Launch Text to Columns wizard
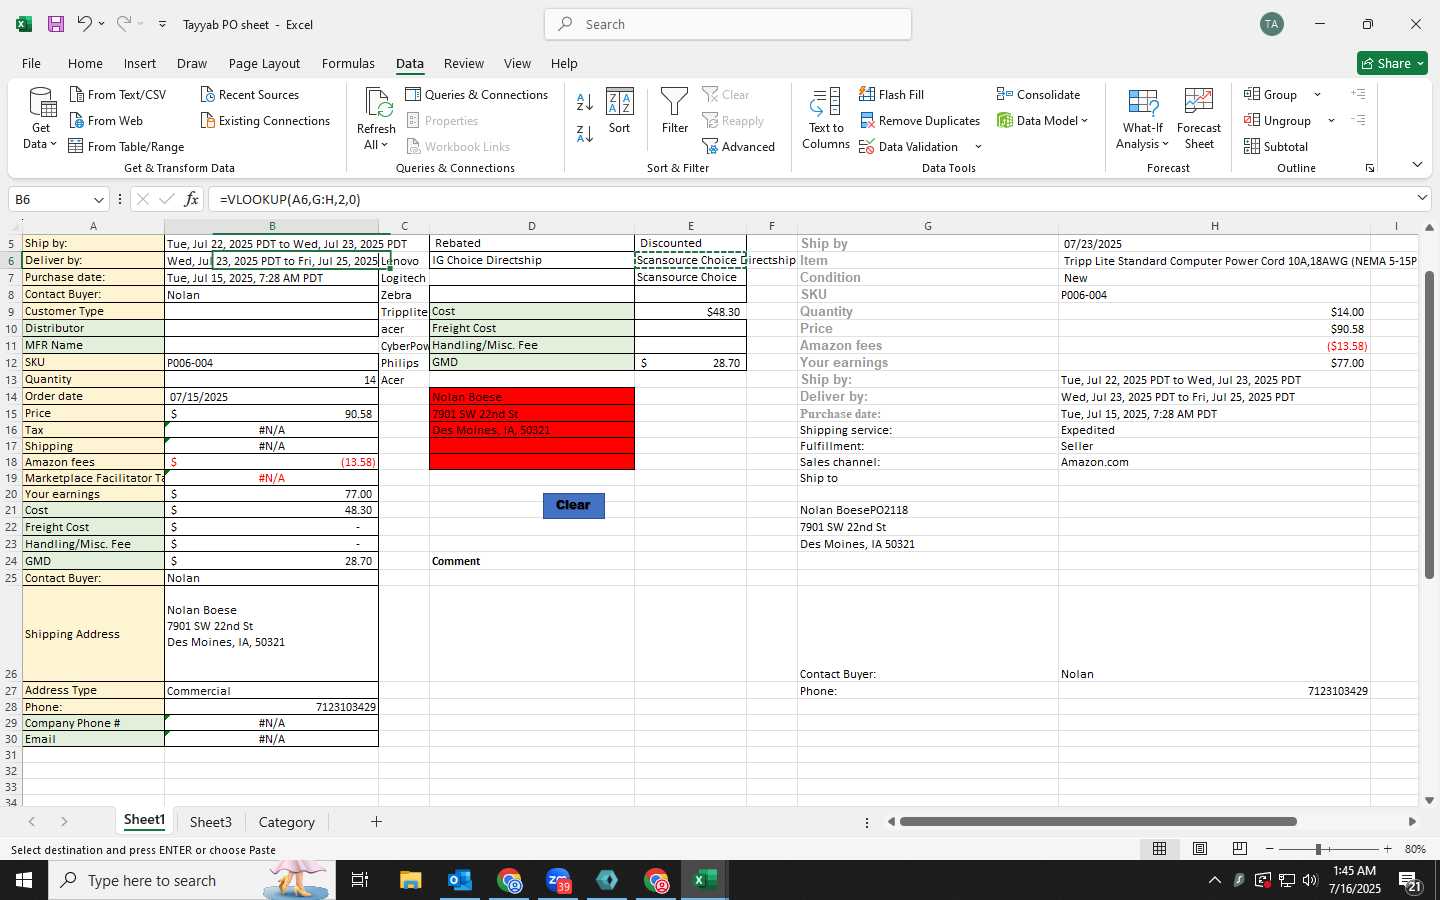The image size is (1440, 900). coord(826,118)
